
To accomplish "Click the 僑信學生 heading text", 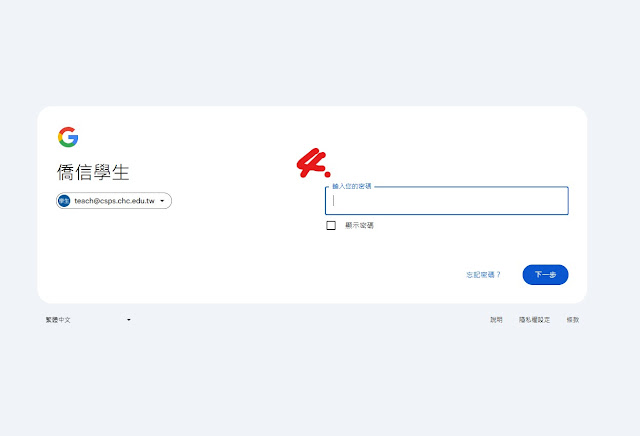I will coord(93,172).
